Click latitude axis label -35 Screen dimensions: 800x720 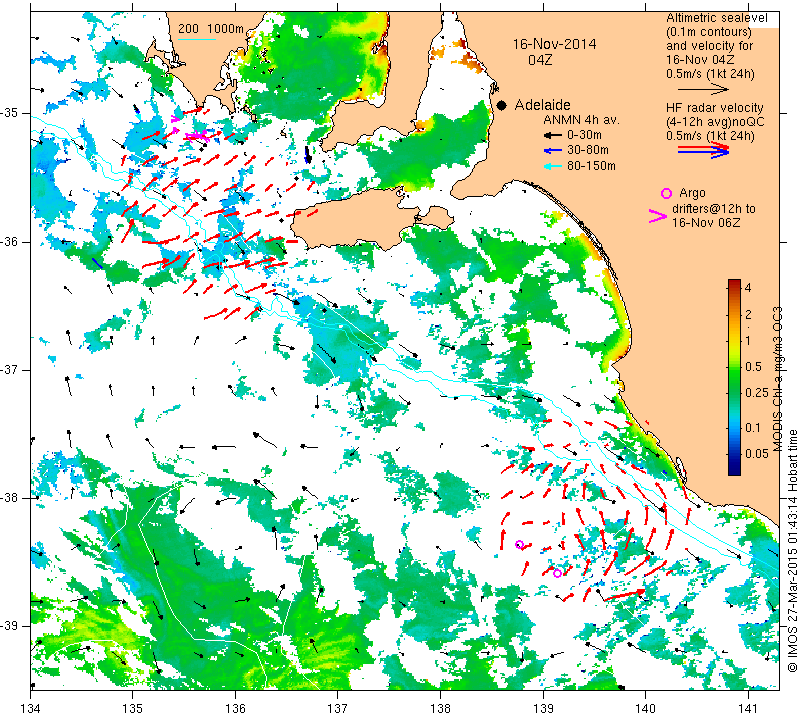click(x=9, y=113)
